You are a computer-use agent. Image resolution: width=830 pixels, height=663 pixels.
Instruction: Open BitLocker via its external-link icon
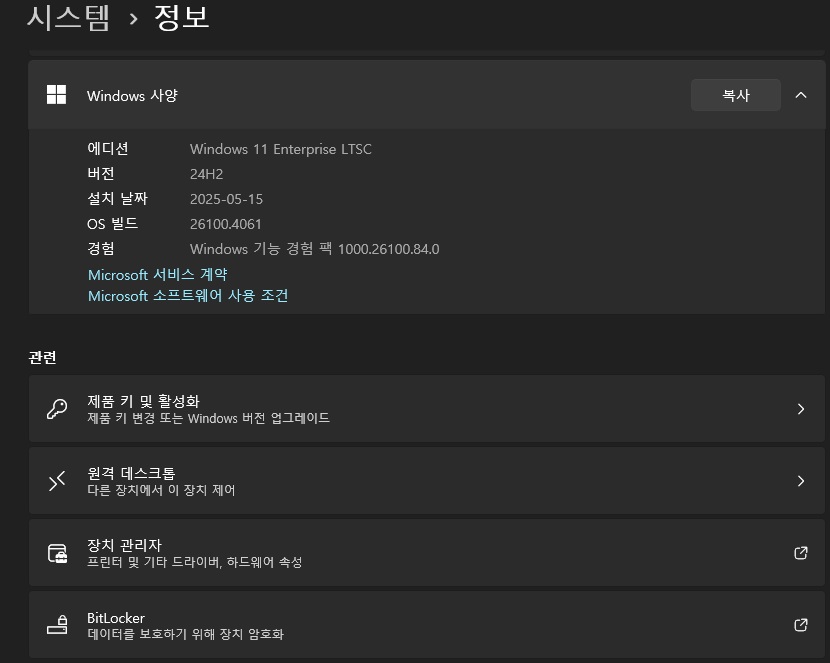(801, 625)
